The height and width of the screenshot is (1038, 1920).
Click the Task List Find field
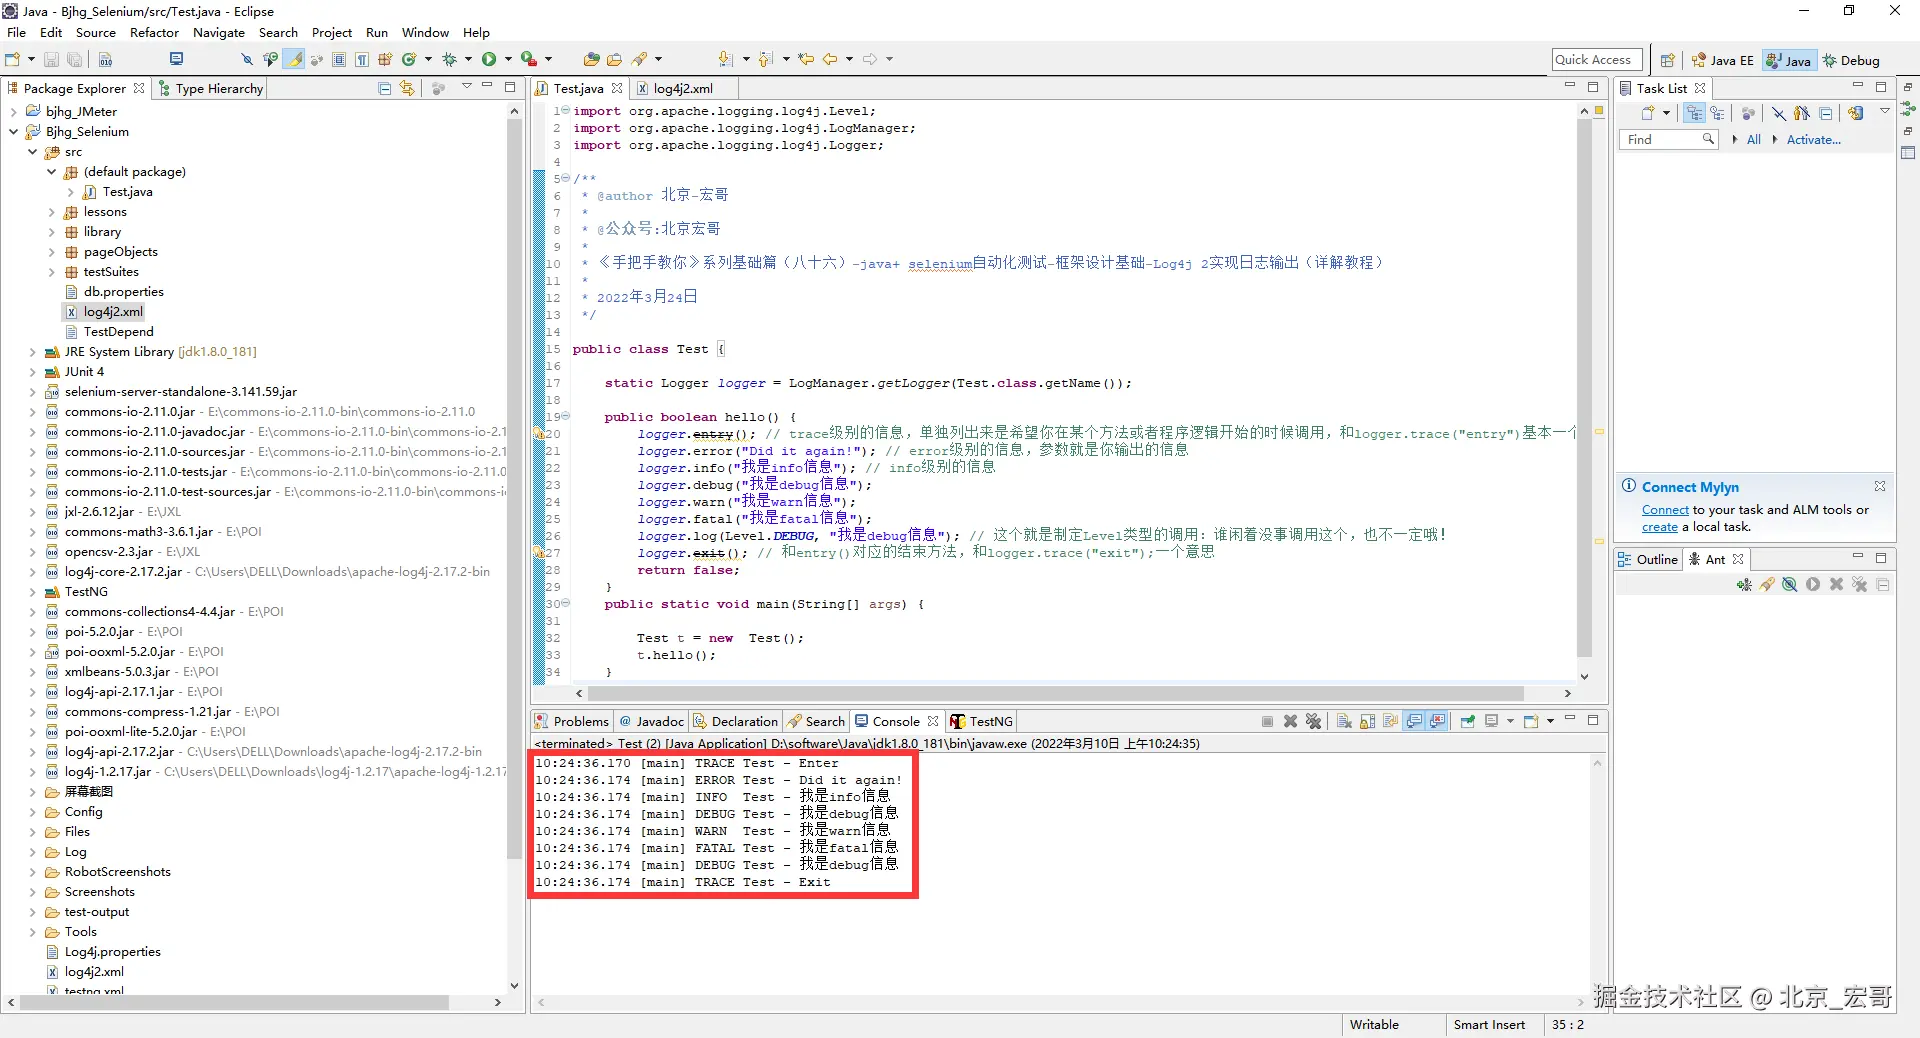pos(1667,140)
